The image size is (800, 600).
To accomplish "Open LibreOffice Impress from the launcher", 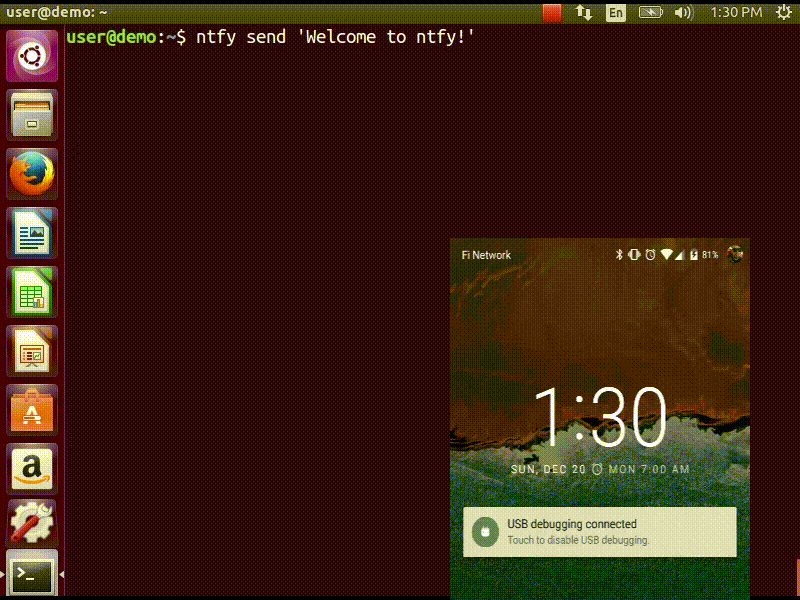I will [32, 352].
